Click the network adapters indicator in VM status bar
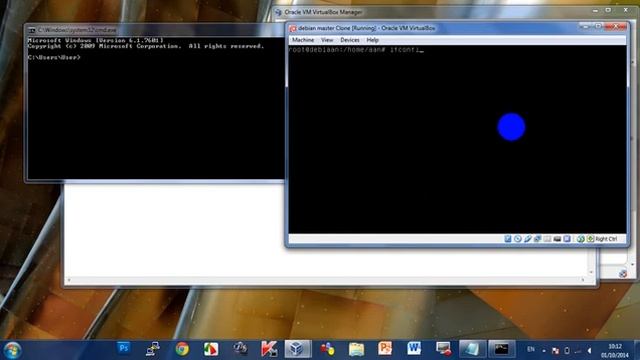 [x=538, y=239]
